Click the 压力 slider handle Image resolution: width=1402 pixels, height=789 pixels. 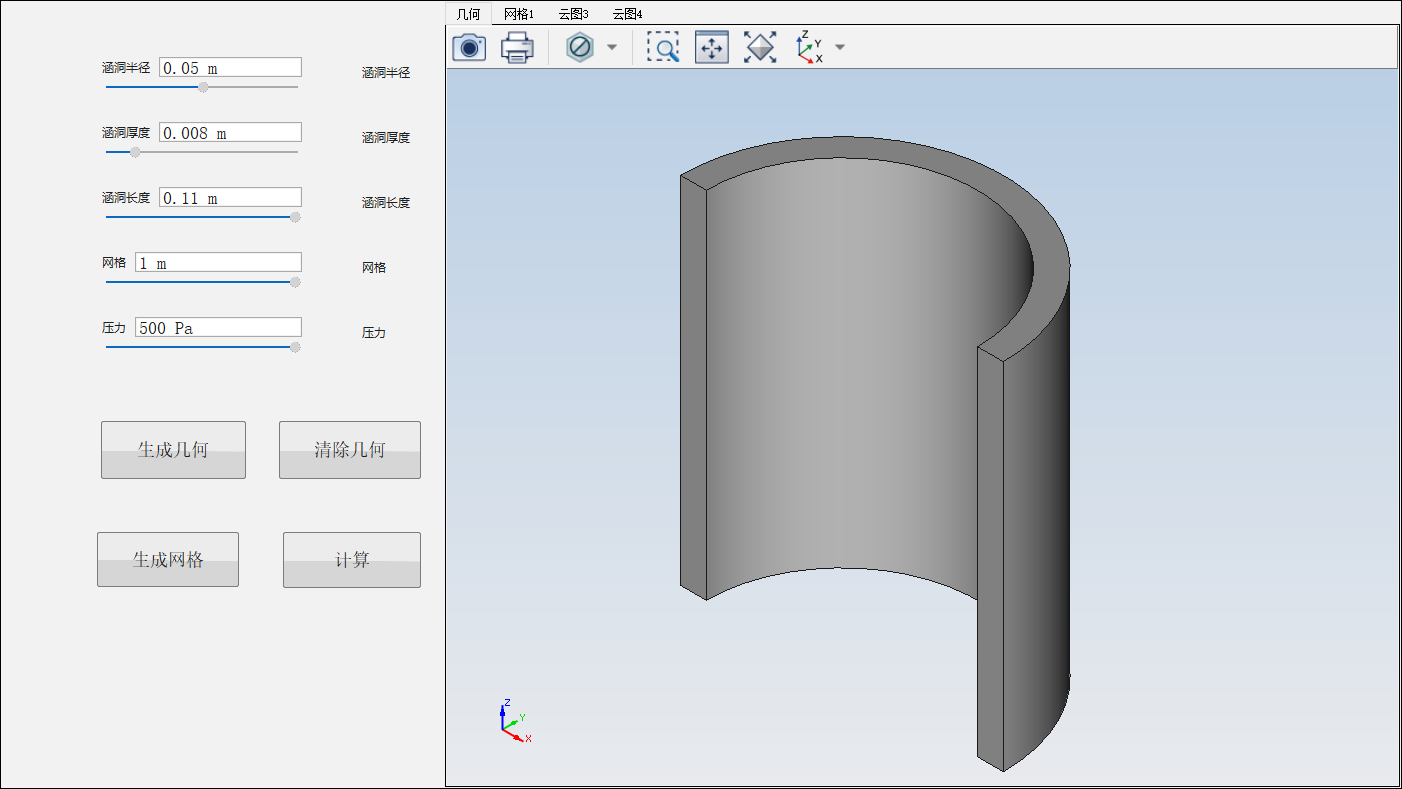[x=295, y=347]
